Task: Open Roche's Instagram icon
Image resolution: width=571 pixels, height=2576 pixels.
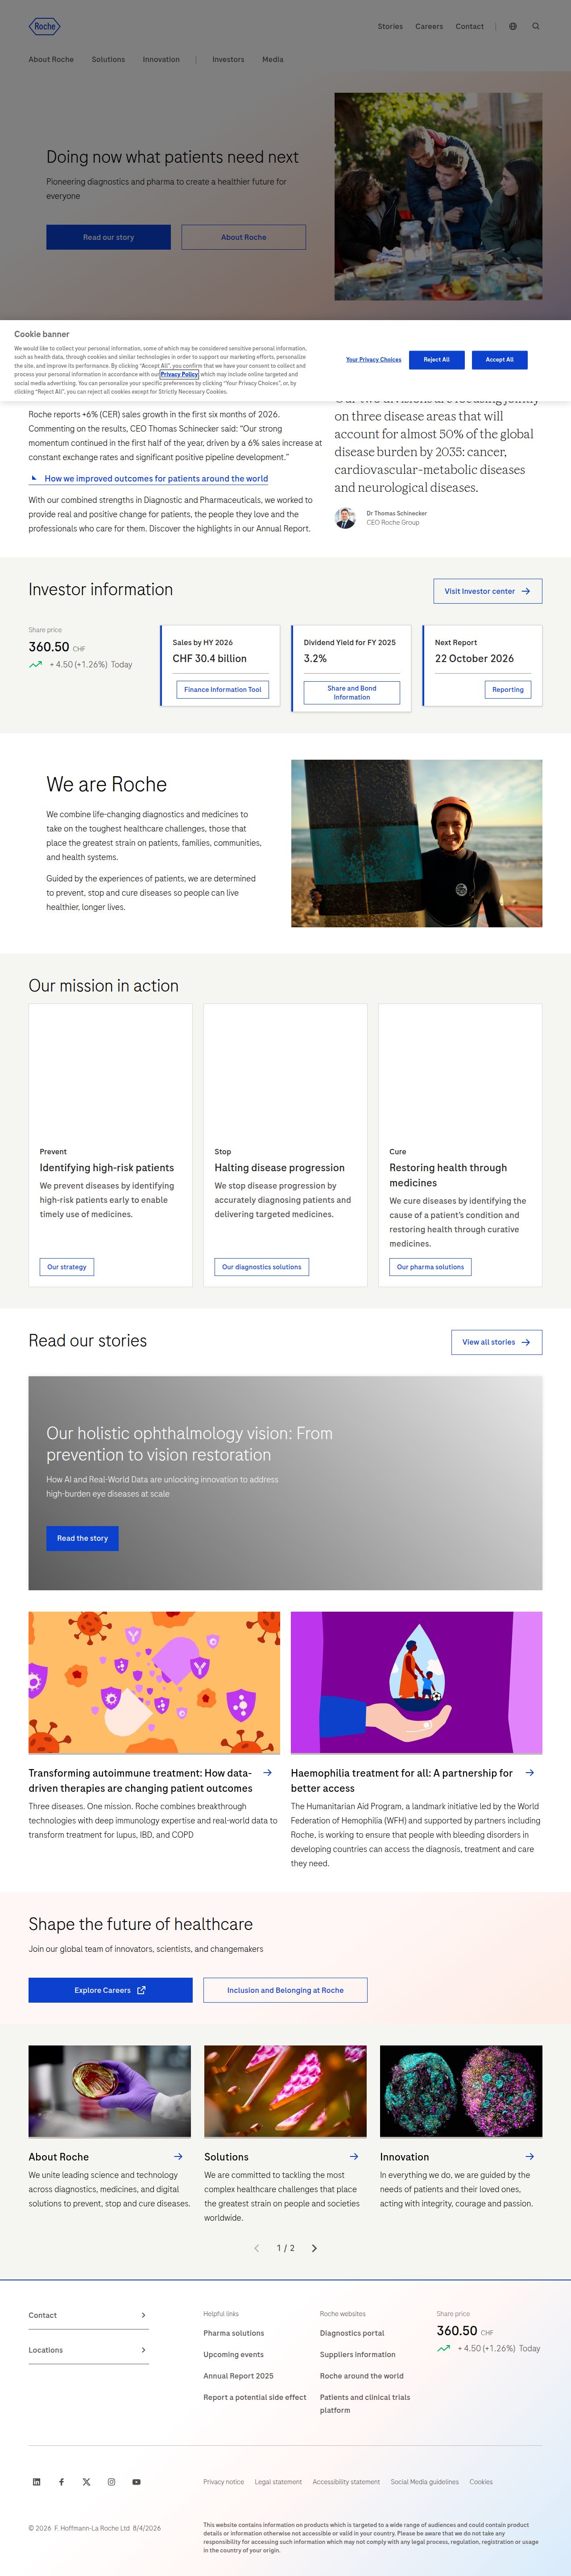Action: (111, 2481)
